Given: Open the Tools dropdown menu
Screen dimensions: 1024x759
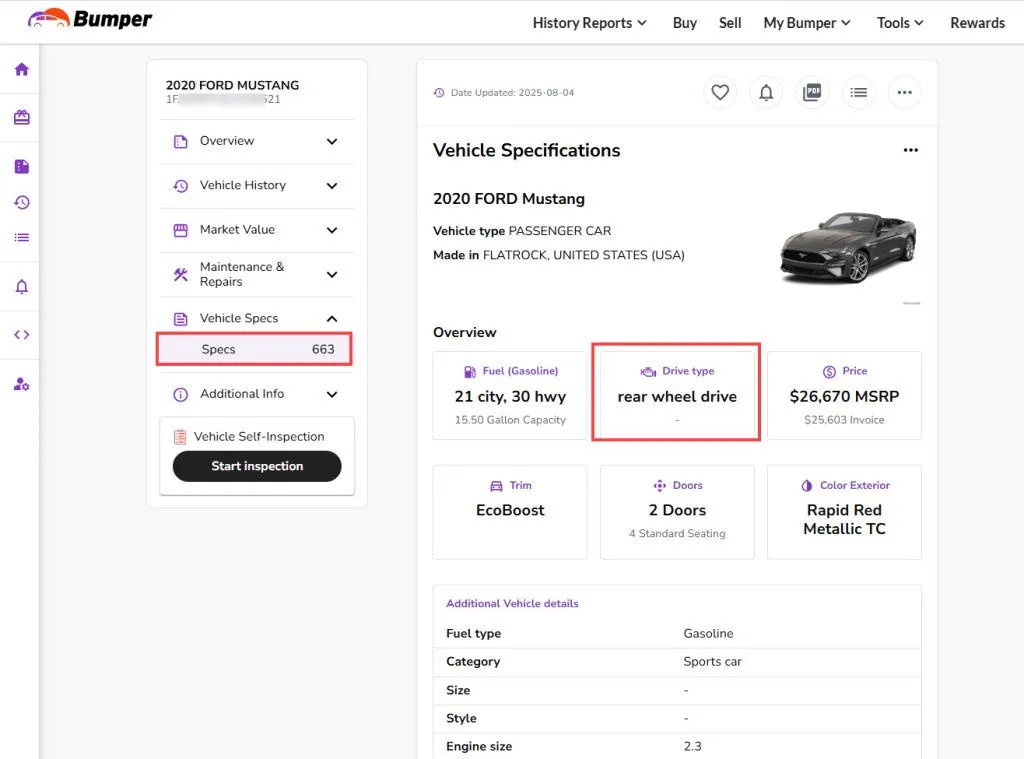Looking at the screenshot, I should tap(900, 23).
